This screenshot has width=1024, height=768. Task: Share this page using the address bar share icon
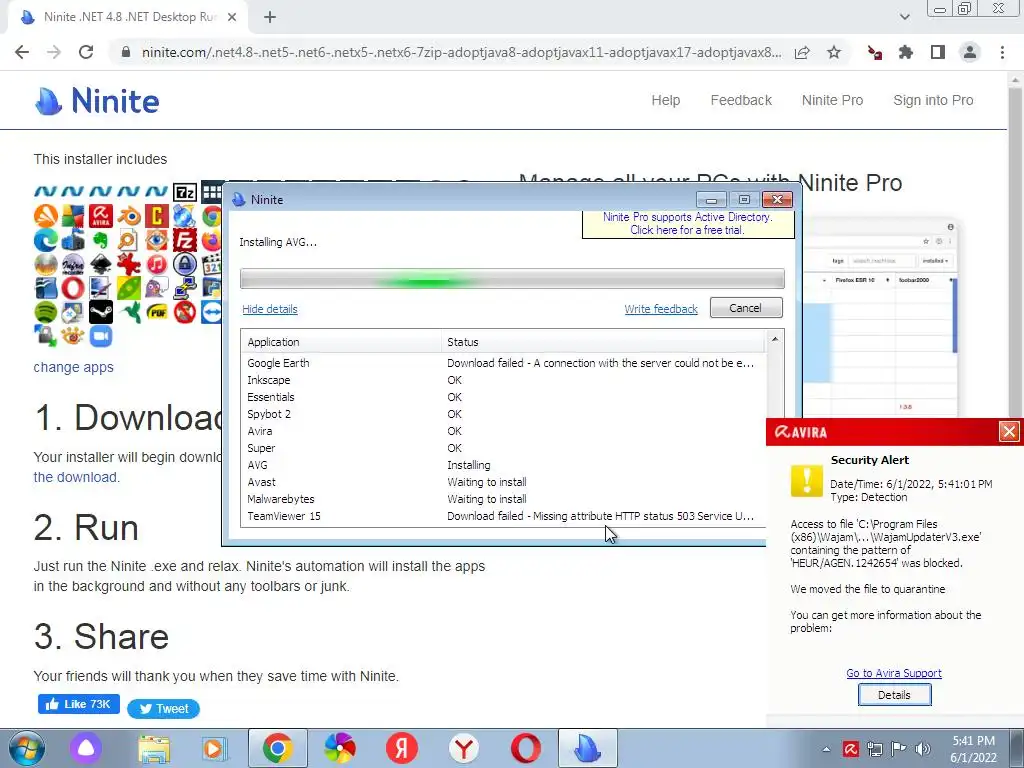pos(802,53)
